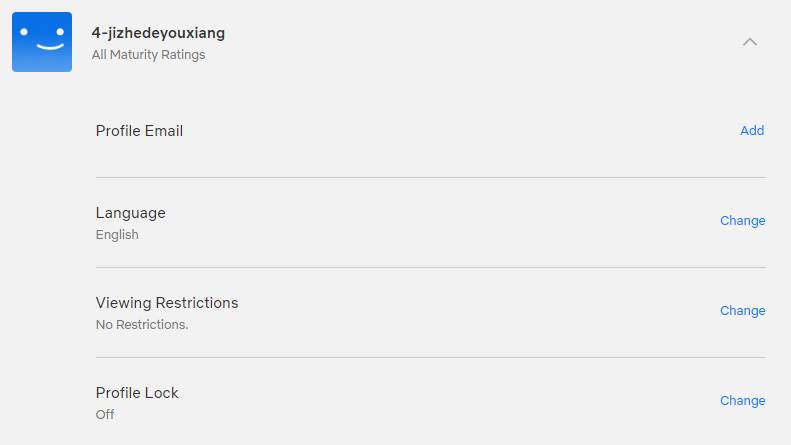Click the blue smiley profile avatar
The image size is (791, 445).
pyautogui.click(x=42, y=42)
